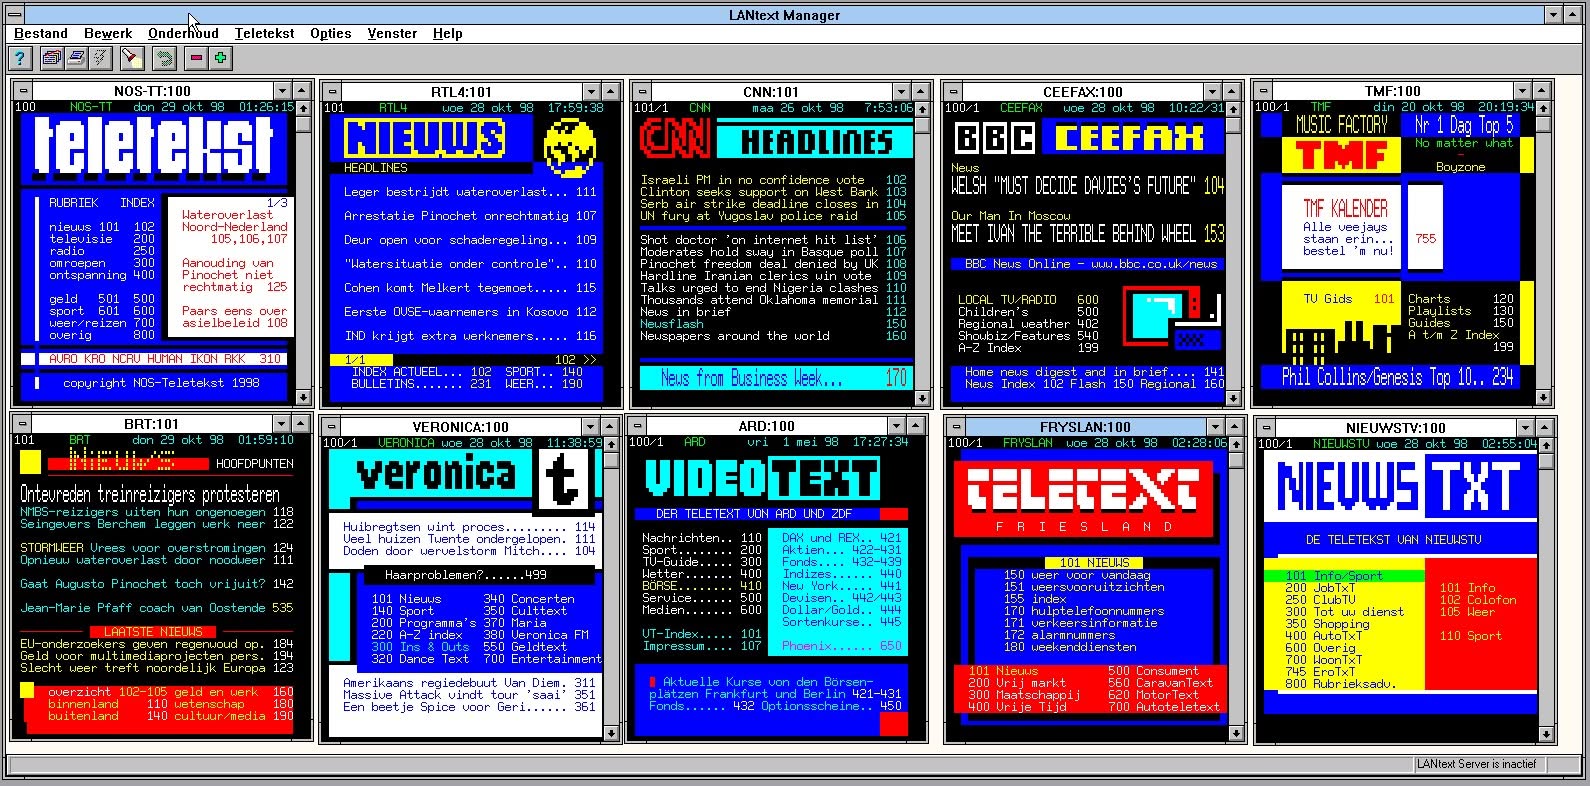Image resolution: width=1590 pixels, height=786 pixels.
Task: Open the FRYSLAN:100 window control menu
Action: (x=957, y=427)
